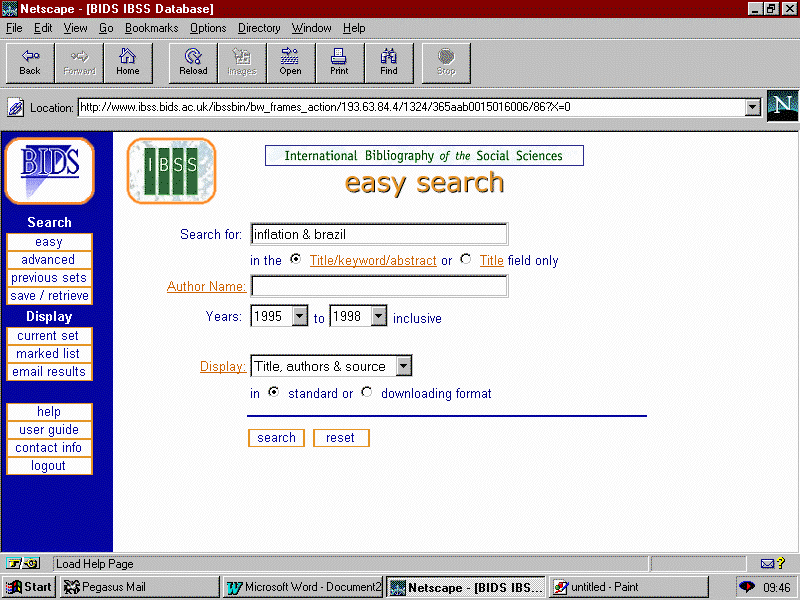The image size is (800, 600).
Task: Open save / retrieve sidebar link
Action: pos(49,296)
